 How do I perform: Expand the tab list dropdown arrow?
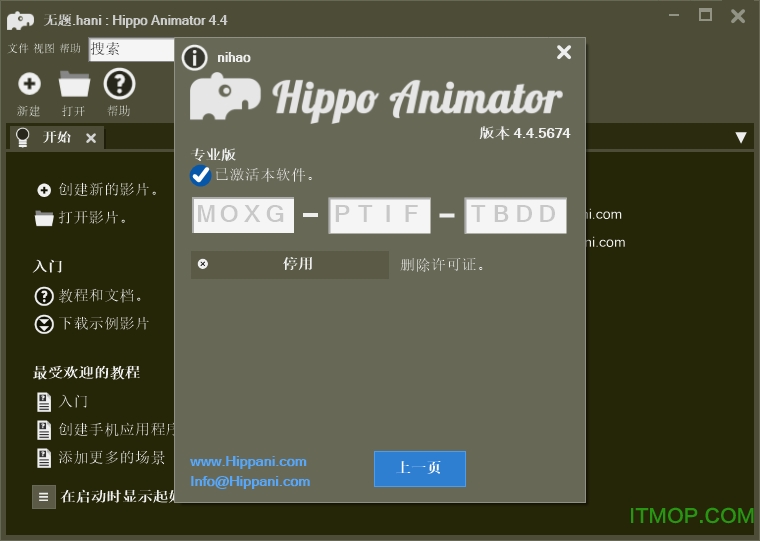point(740,137)
